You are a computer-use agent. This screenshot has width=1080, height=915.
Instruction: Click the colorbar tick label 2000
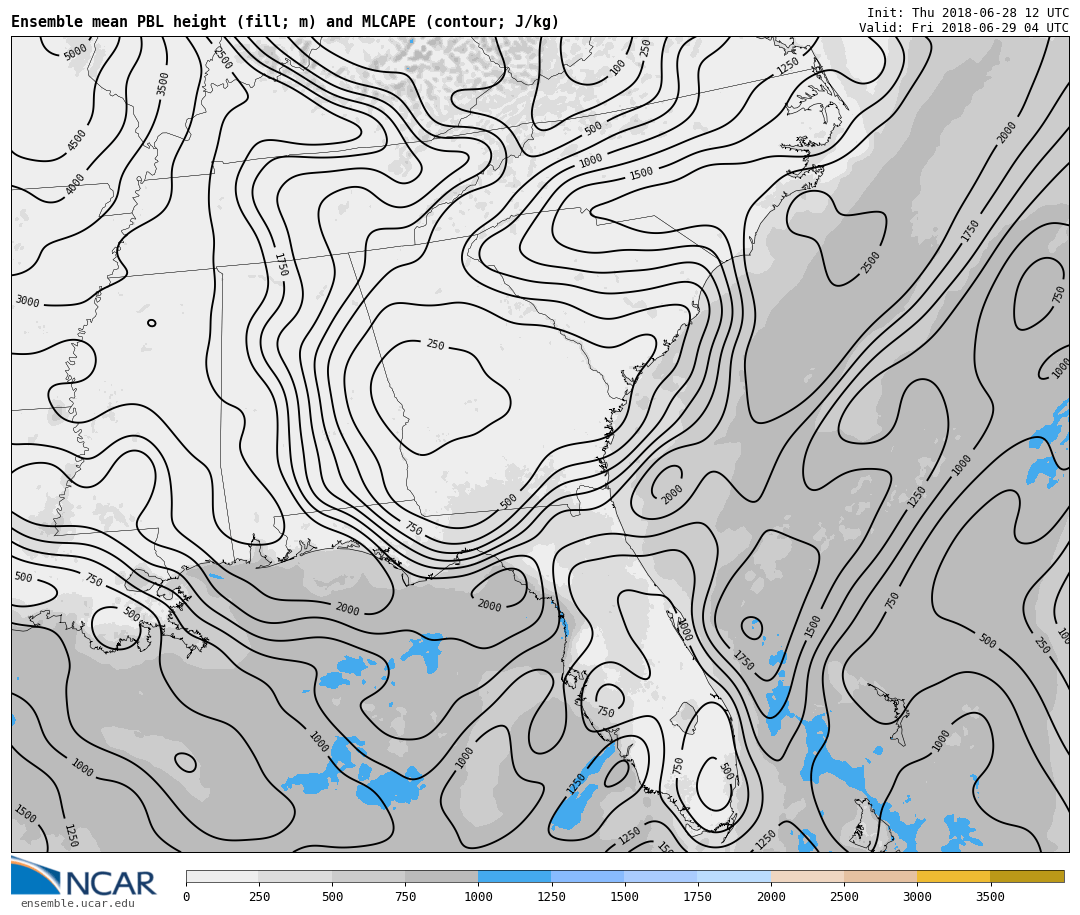coord(771,896)
